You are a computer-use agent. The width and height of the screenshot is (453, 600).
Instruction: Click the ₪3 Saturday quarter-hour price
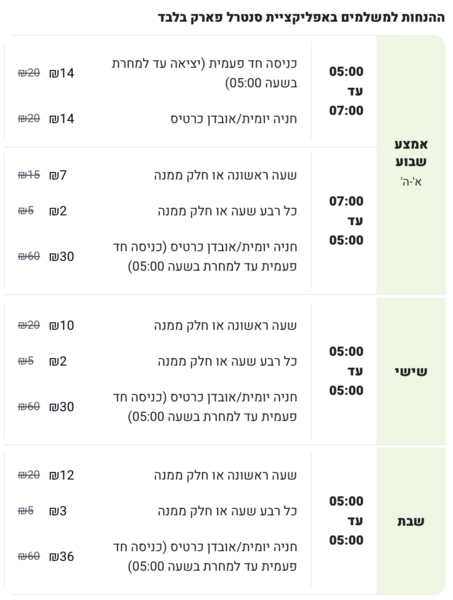point(58,511)
